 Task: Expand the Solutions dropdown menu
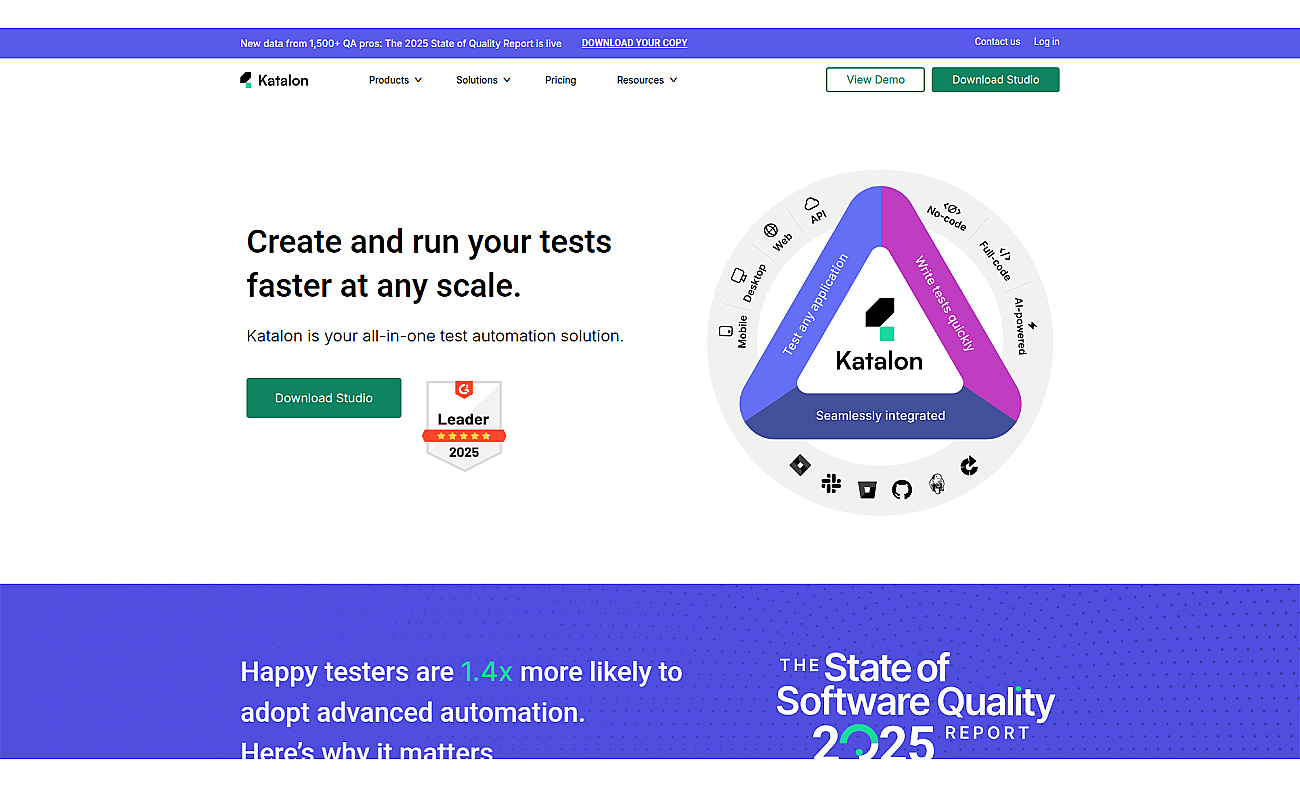pos(483,80)
